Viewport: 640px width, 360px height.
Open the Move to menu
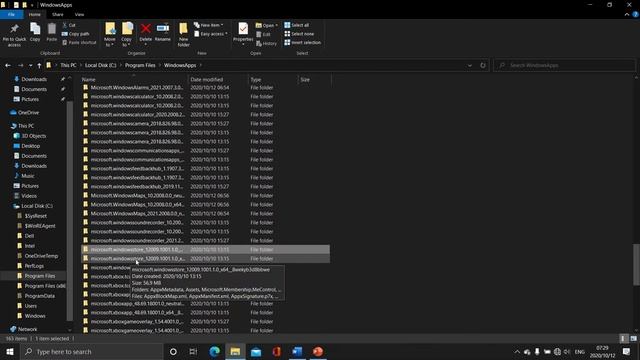tap(110, 35)
